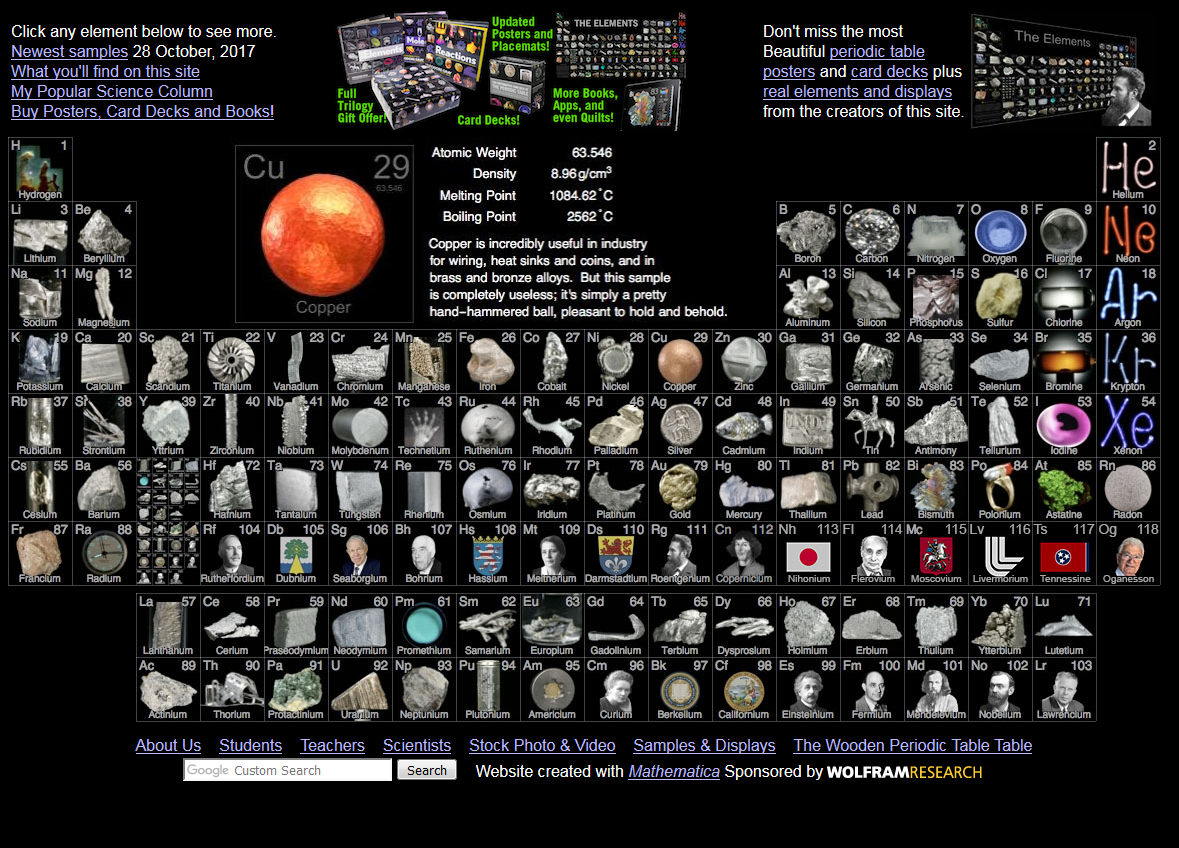Open the Einsteinium portrait tile

(x=808, y=690)
